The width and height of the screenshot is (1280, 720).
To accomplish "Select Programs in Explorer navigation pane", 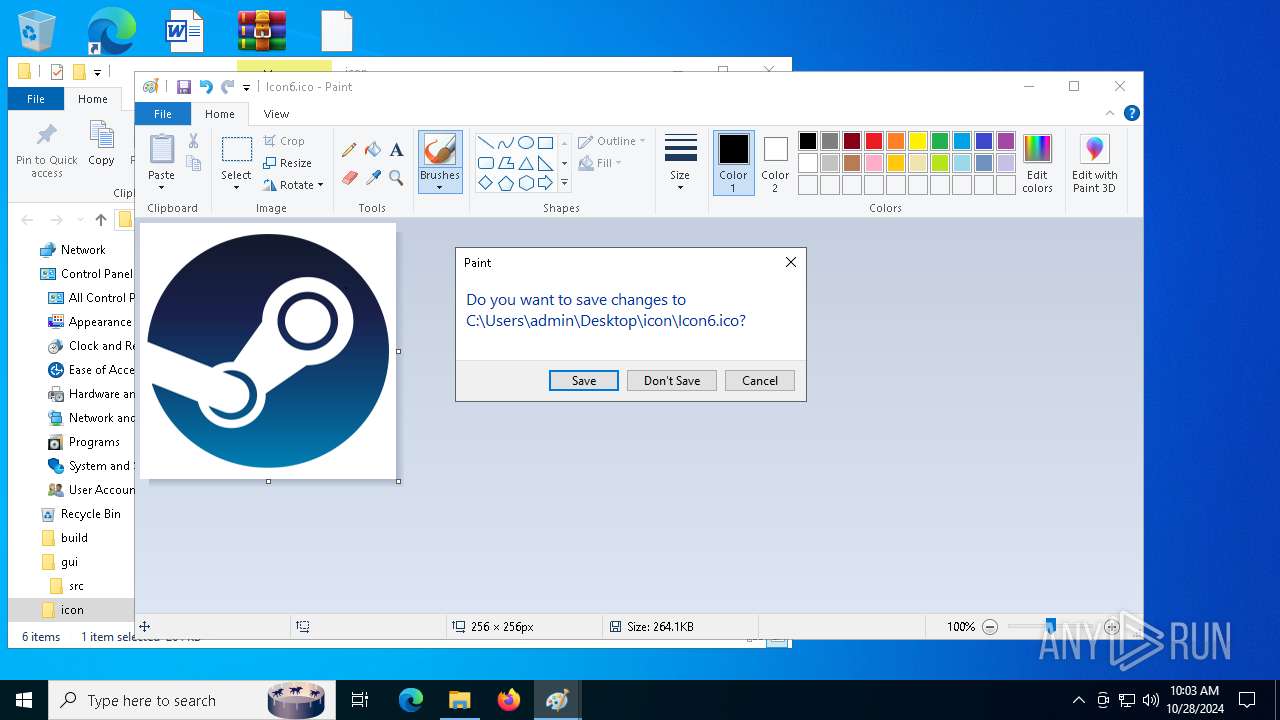I will tap(94, 442).
